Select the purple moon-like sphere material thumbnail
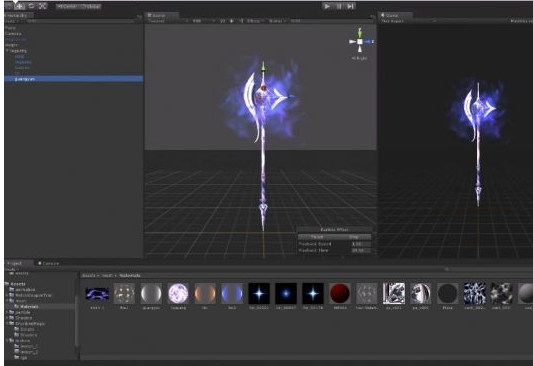 (178, 293)
